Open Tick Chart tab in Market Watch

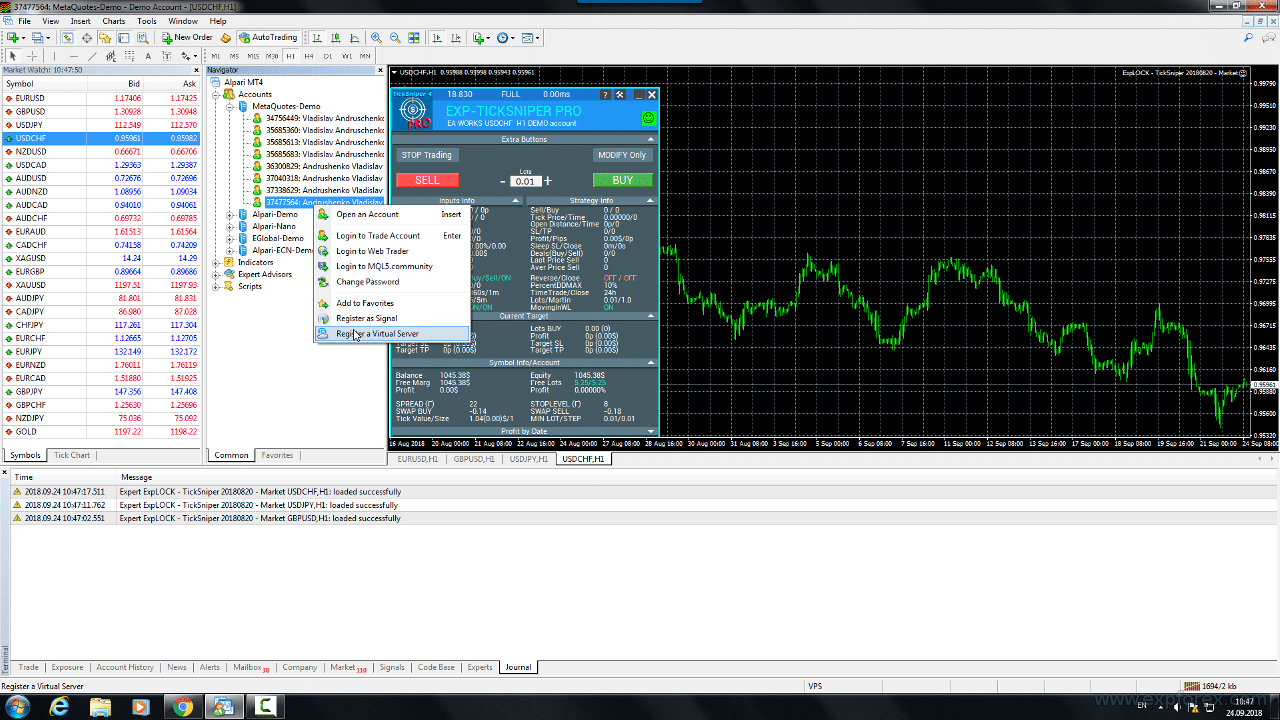[x=72, y=455]
